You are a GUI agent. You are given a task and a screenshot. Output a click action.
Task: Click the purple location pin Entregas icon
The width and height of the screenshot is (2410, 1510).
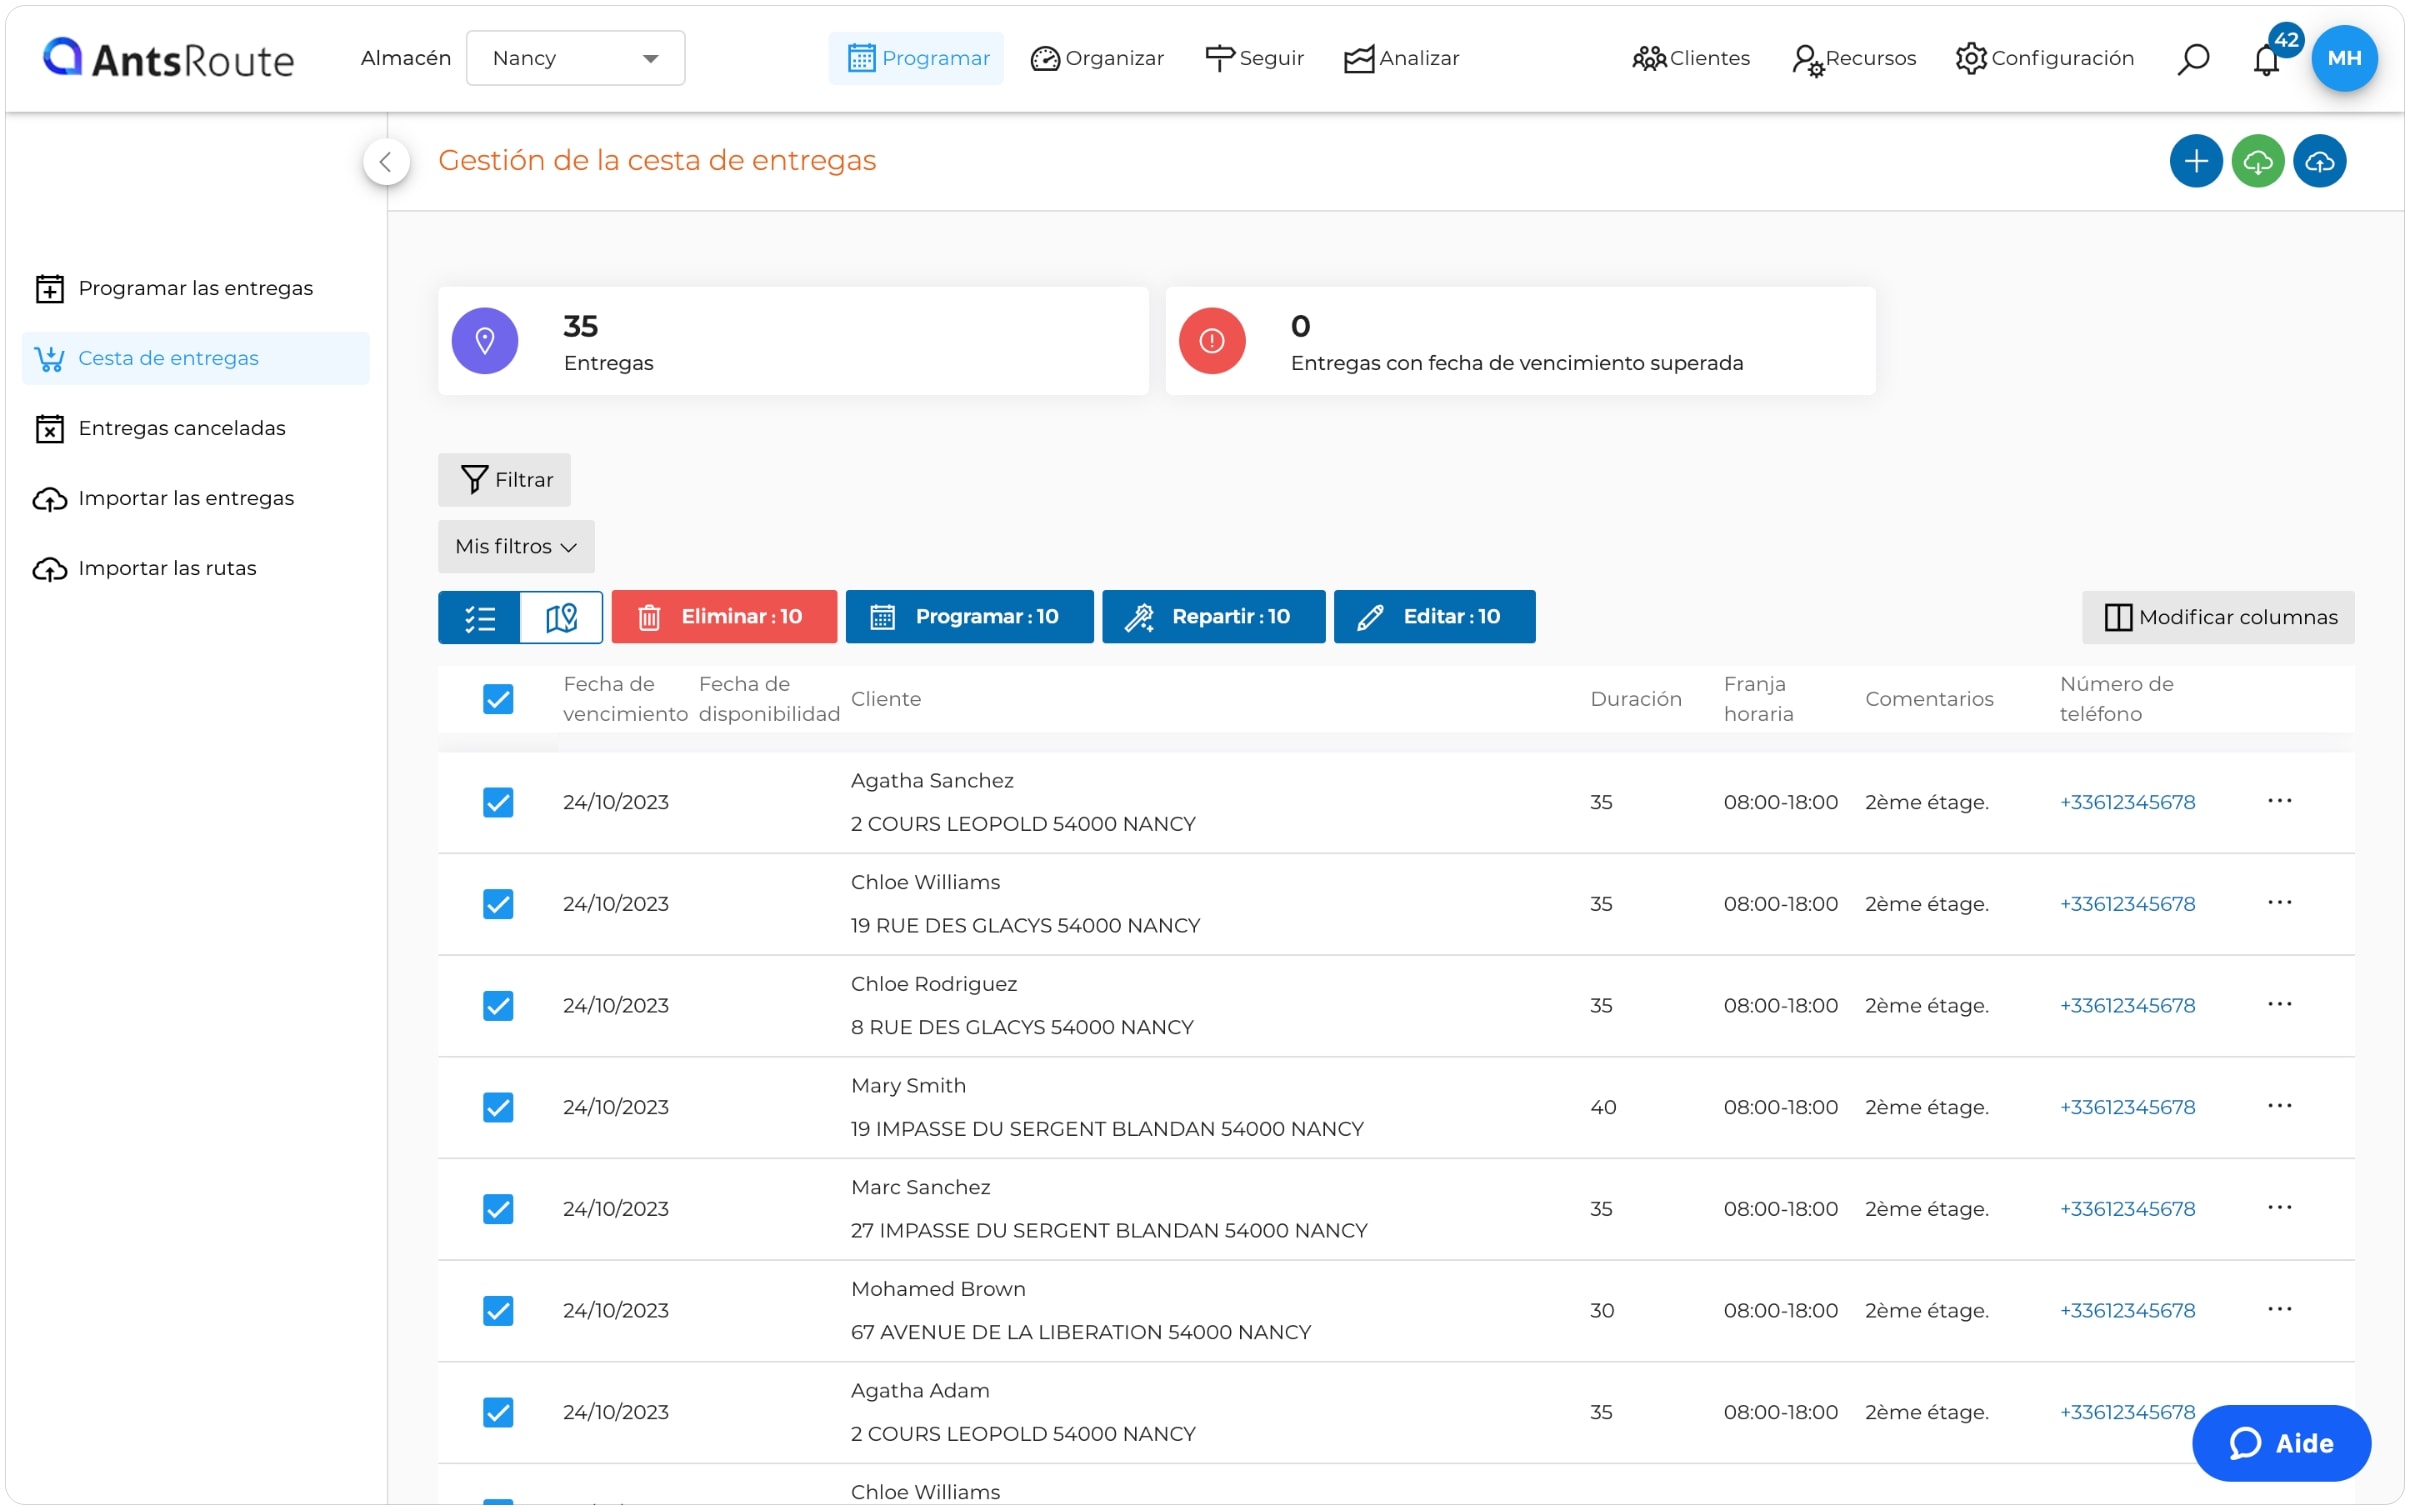tap(485, 341)
